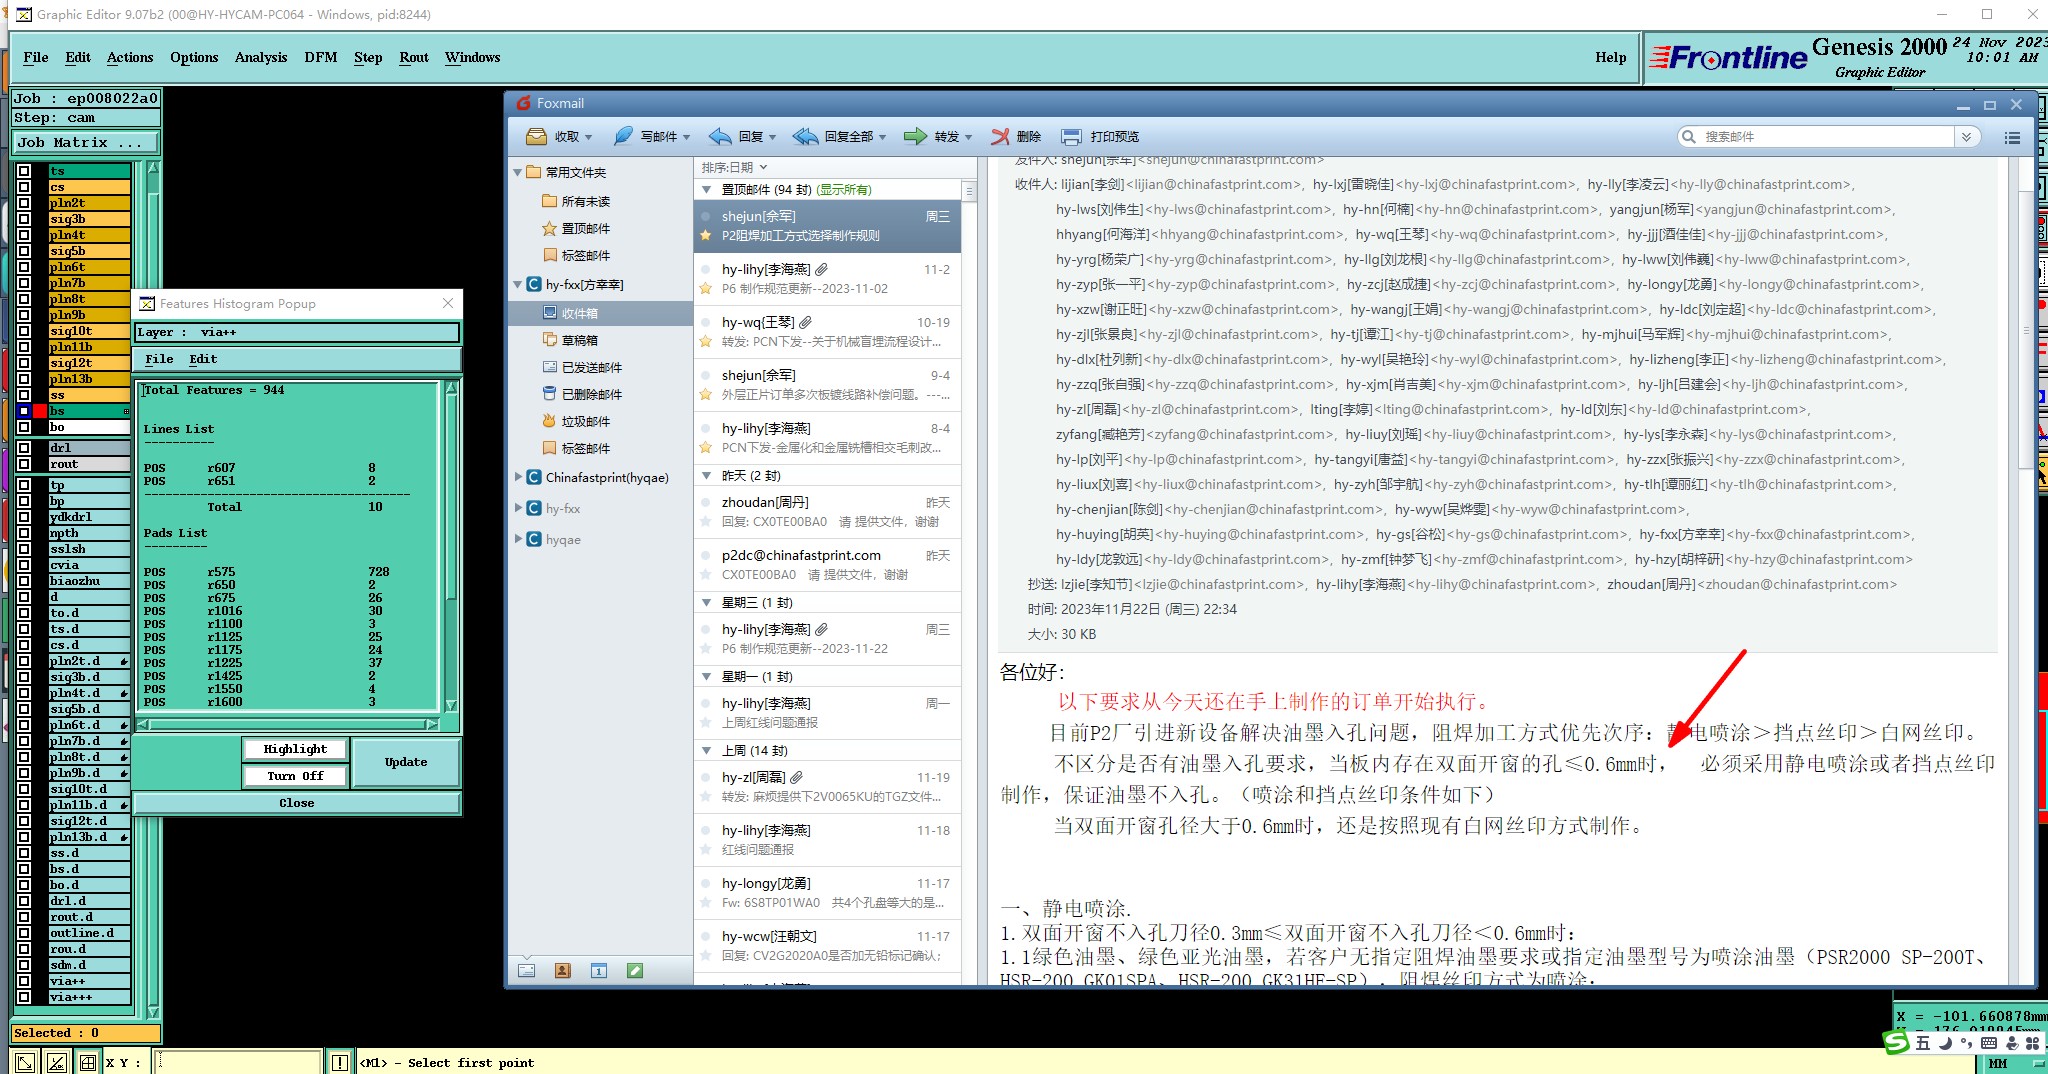Toggle the checkbox for layer npth
Viewport: 2048px width, 1074px height.
(x=24, y=533)
